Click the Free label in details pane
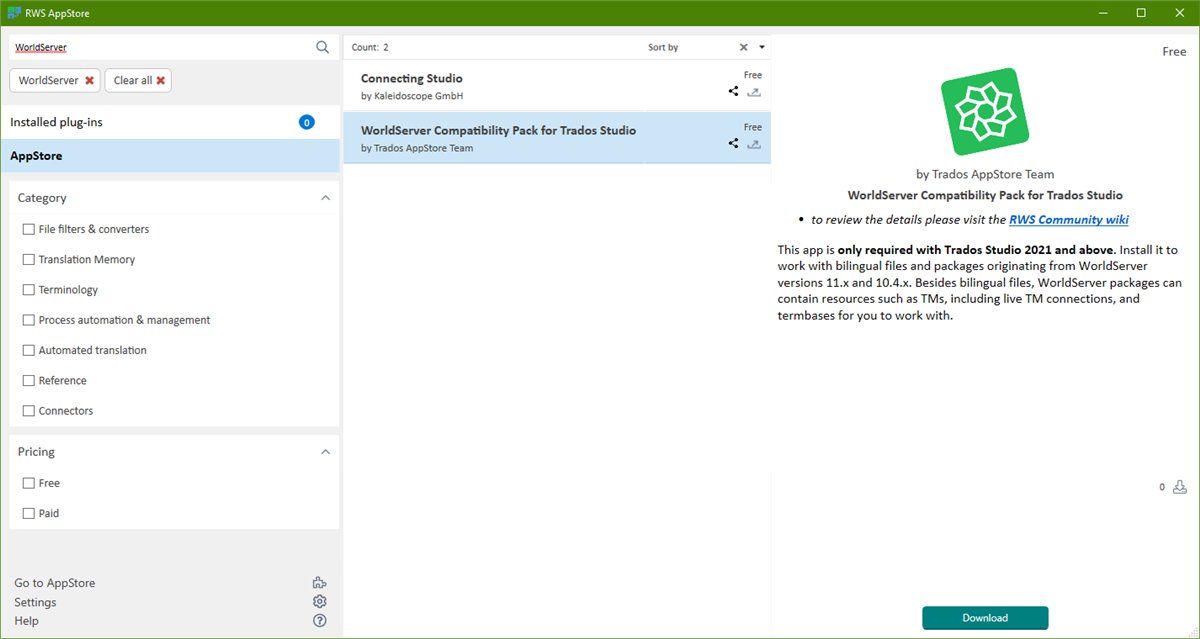 click(x=1174, y=52)
